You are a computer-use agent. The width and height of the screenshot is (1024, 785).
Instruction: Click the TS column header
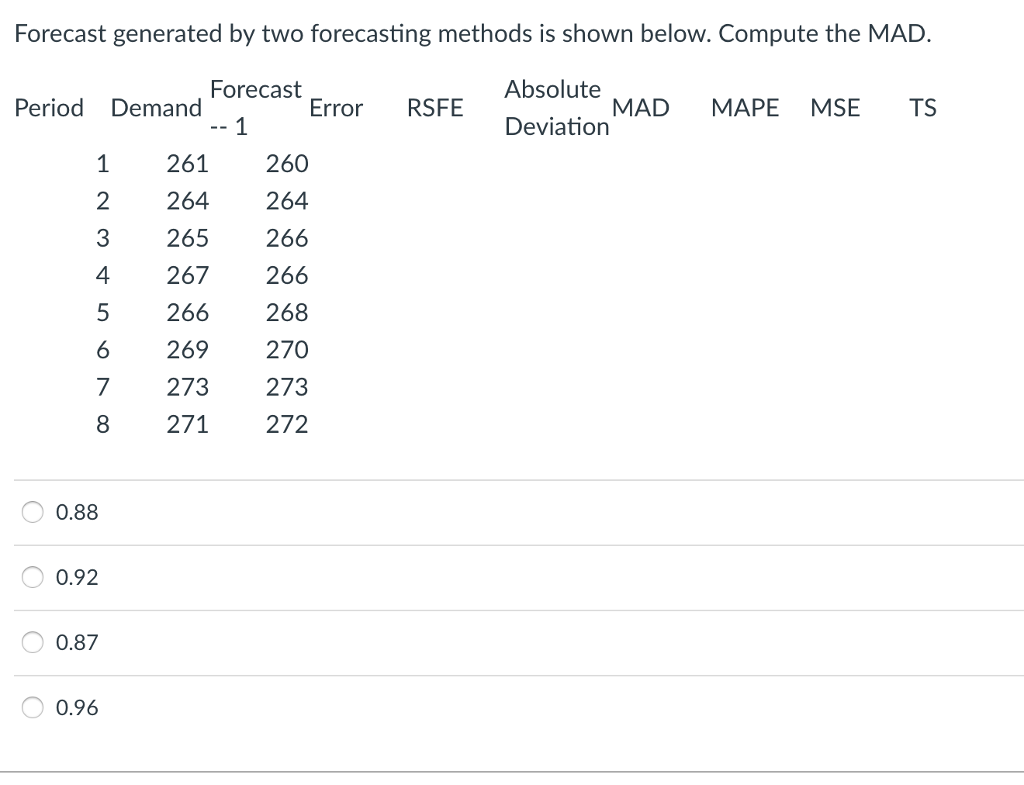click(x=923, y=108)
